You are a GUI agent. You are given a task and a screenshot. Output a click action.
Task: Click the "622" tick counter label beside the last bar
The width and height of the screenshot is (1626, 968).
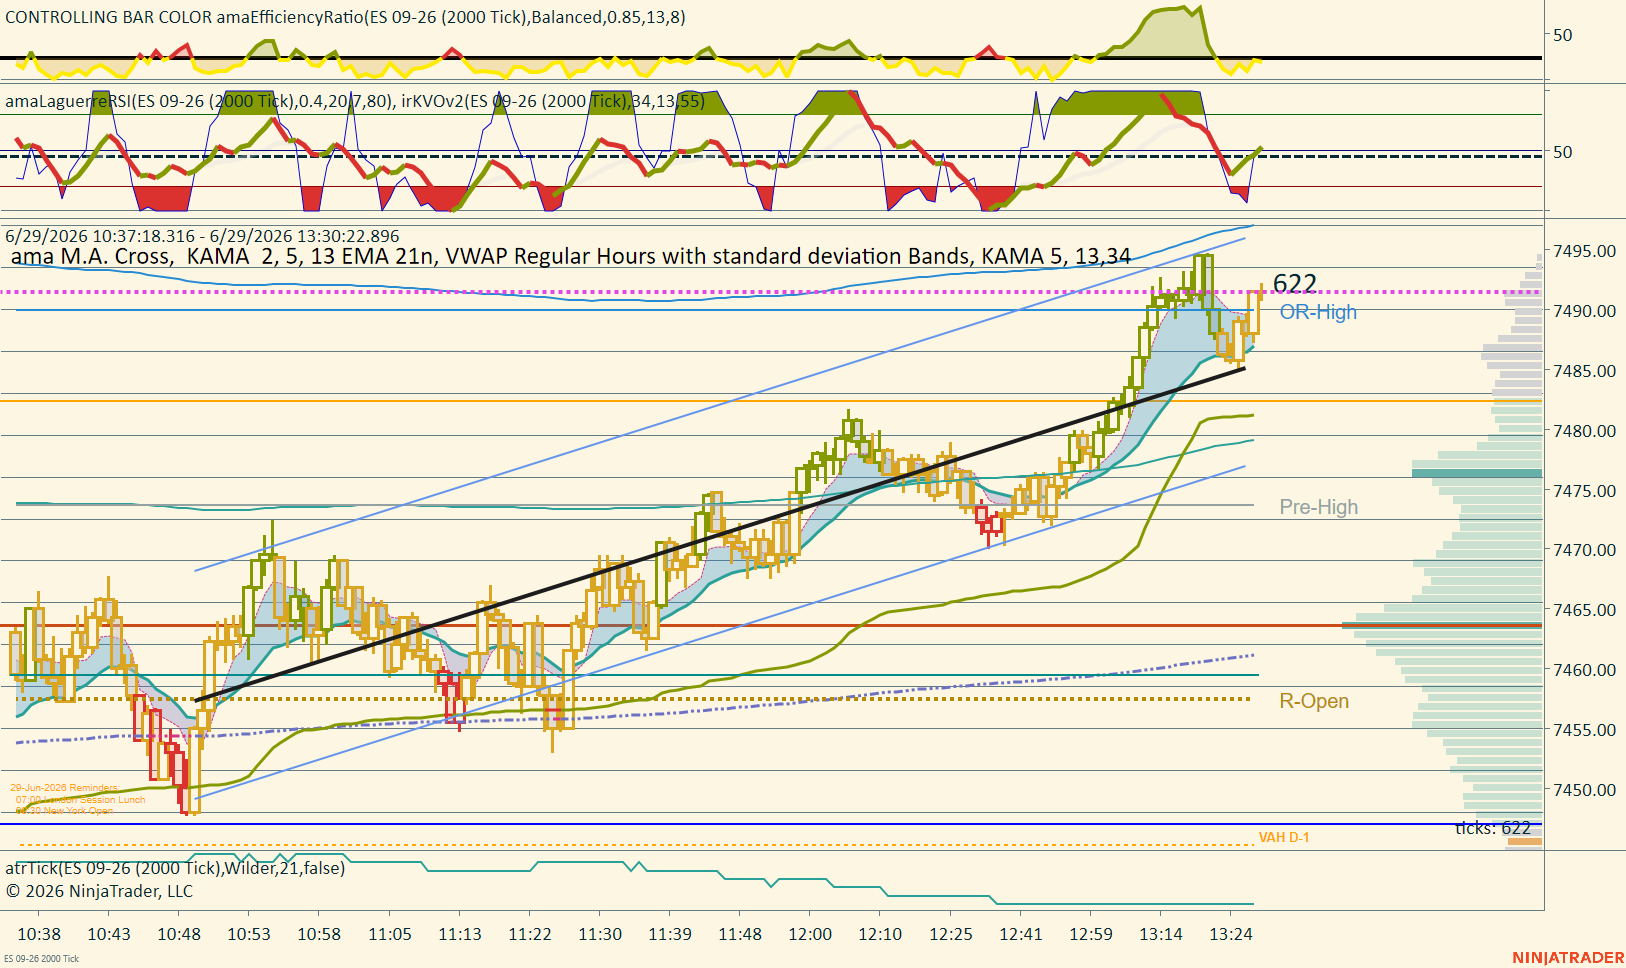click(x=1294, y=284)
